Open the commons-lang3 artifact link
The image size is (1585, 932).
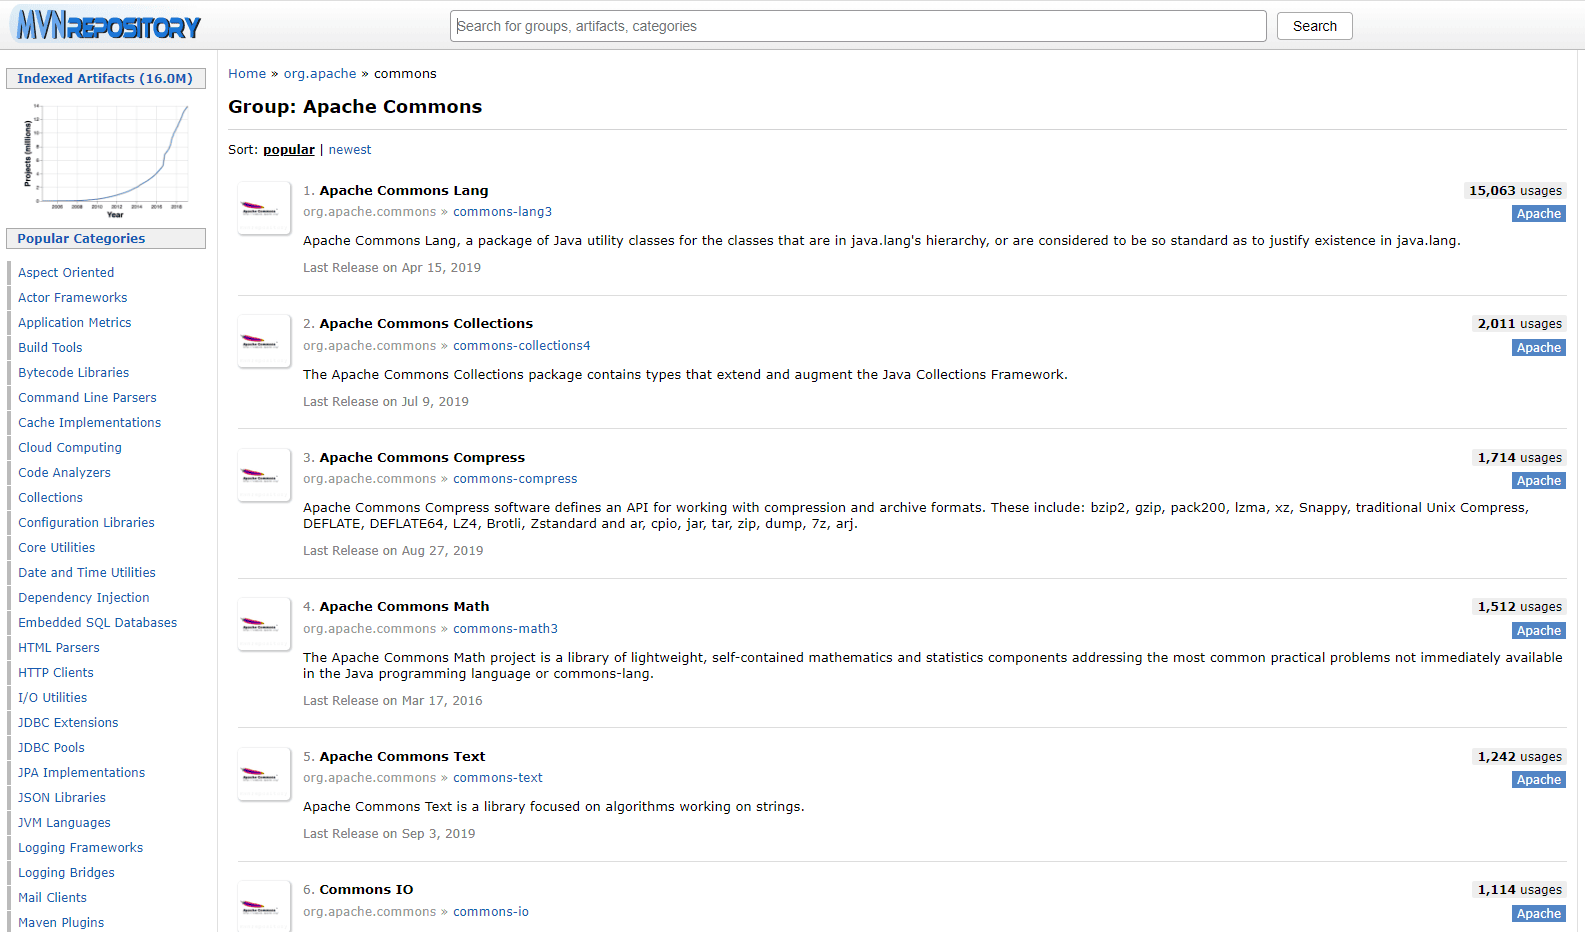pos(502,212)
